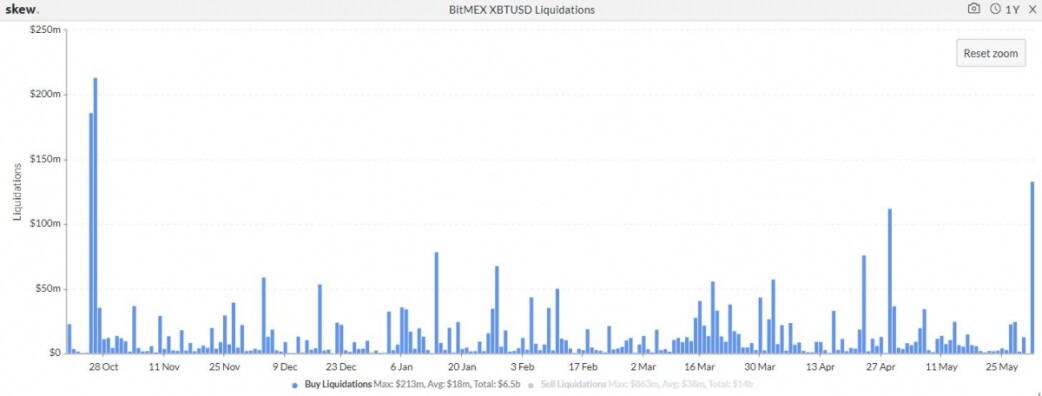Image resolution: width=1042 pixels, height=396 pixels.
Task: Click the tall bar just past 27 Apr
Action: 890,281
